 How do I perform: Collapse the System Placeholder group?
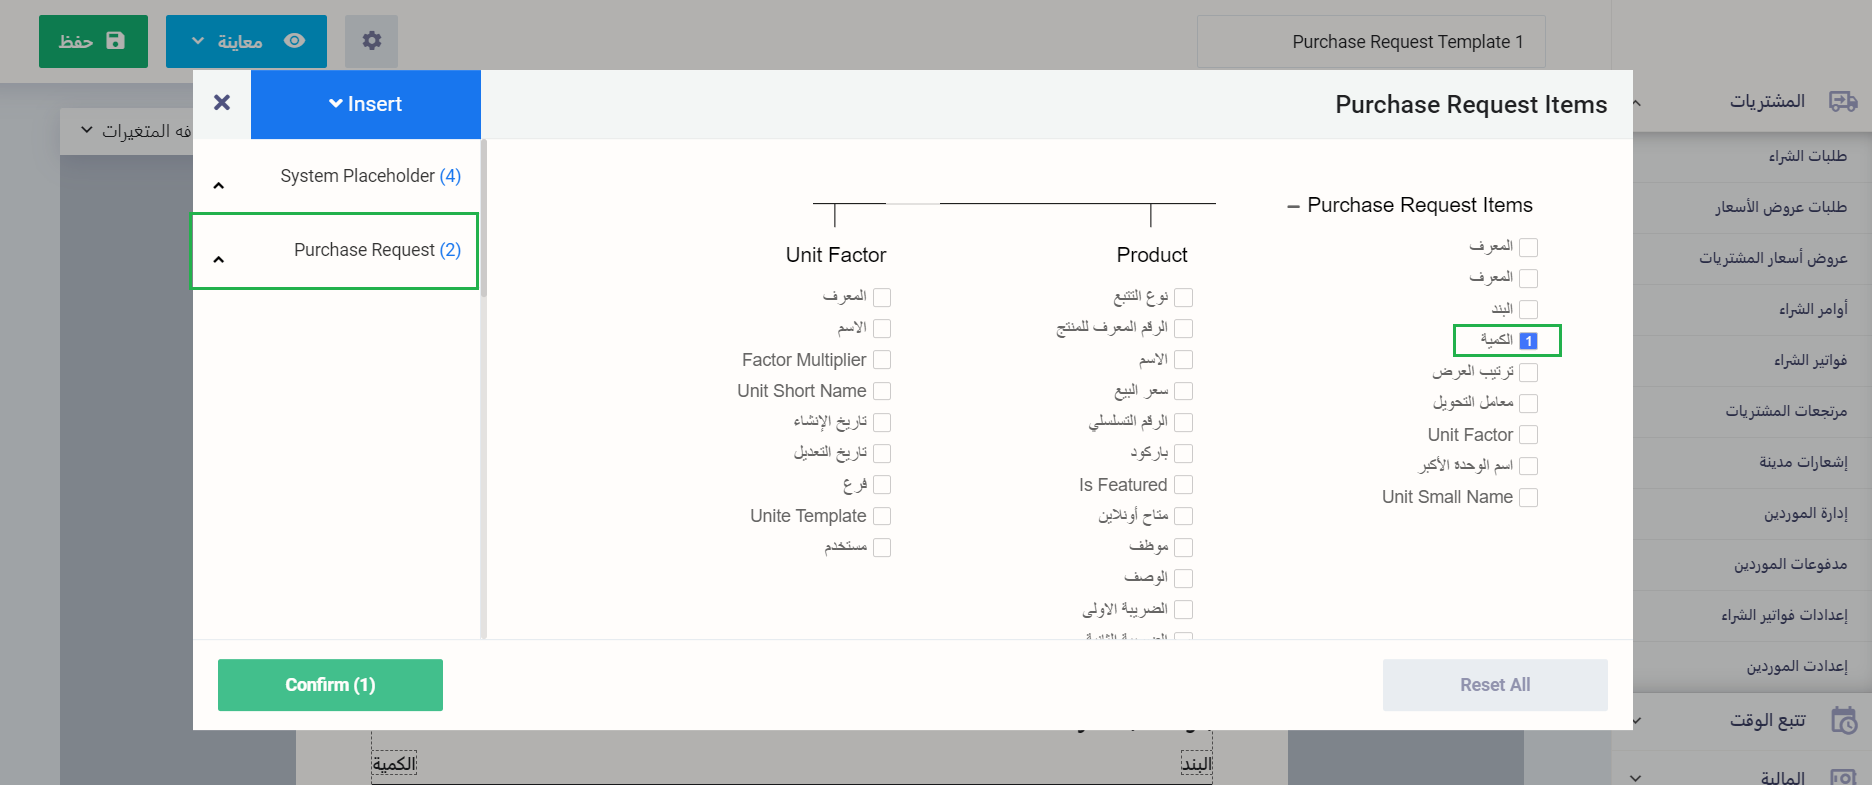[x=219, y=186]
